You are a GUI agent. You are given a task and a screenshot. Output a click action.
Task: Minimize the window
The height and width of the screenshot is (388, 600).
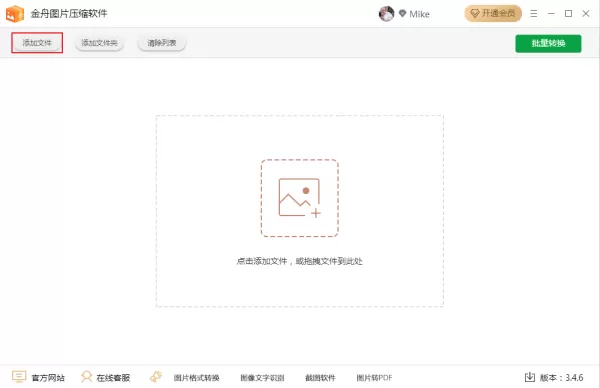[x=551, y=14]
